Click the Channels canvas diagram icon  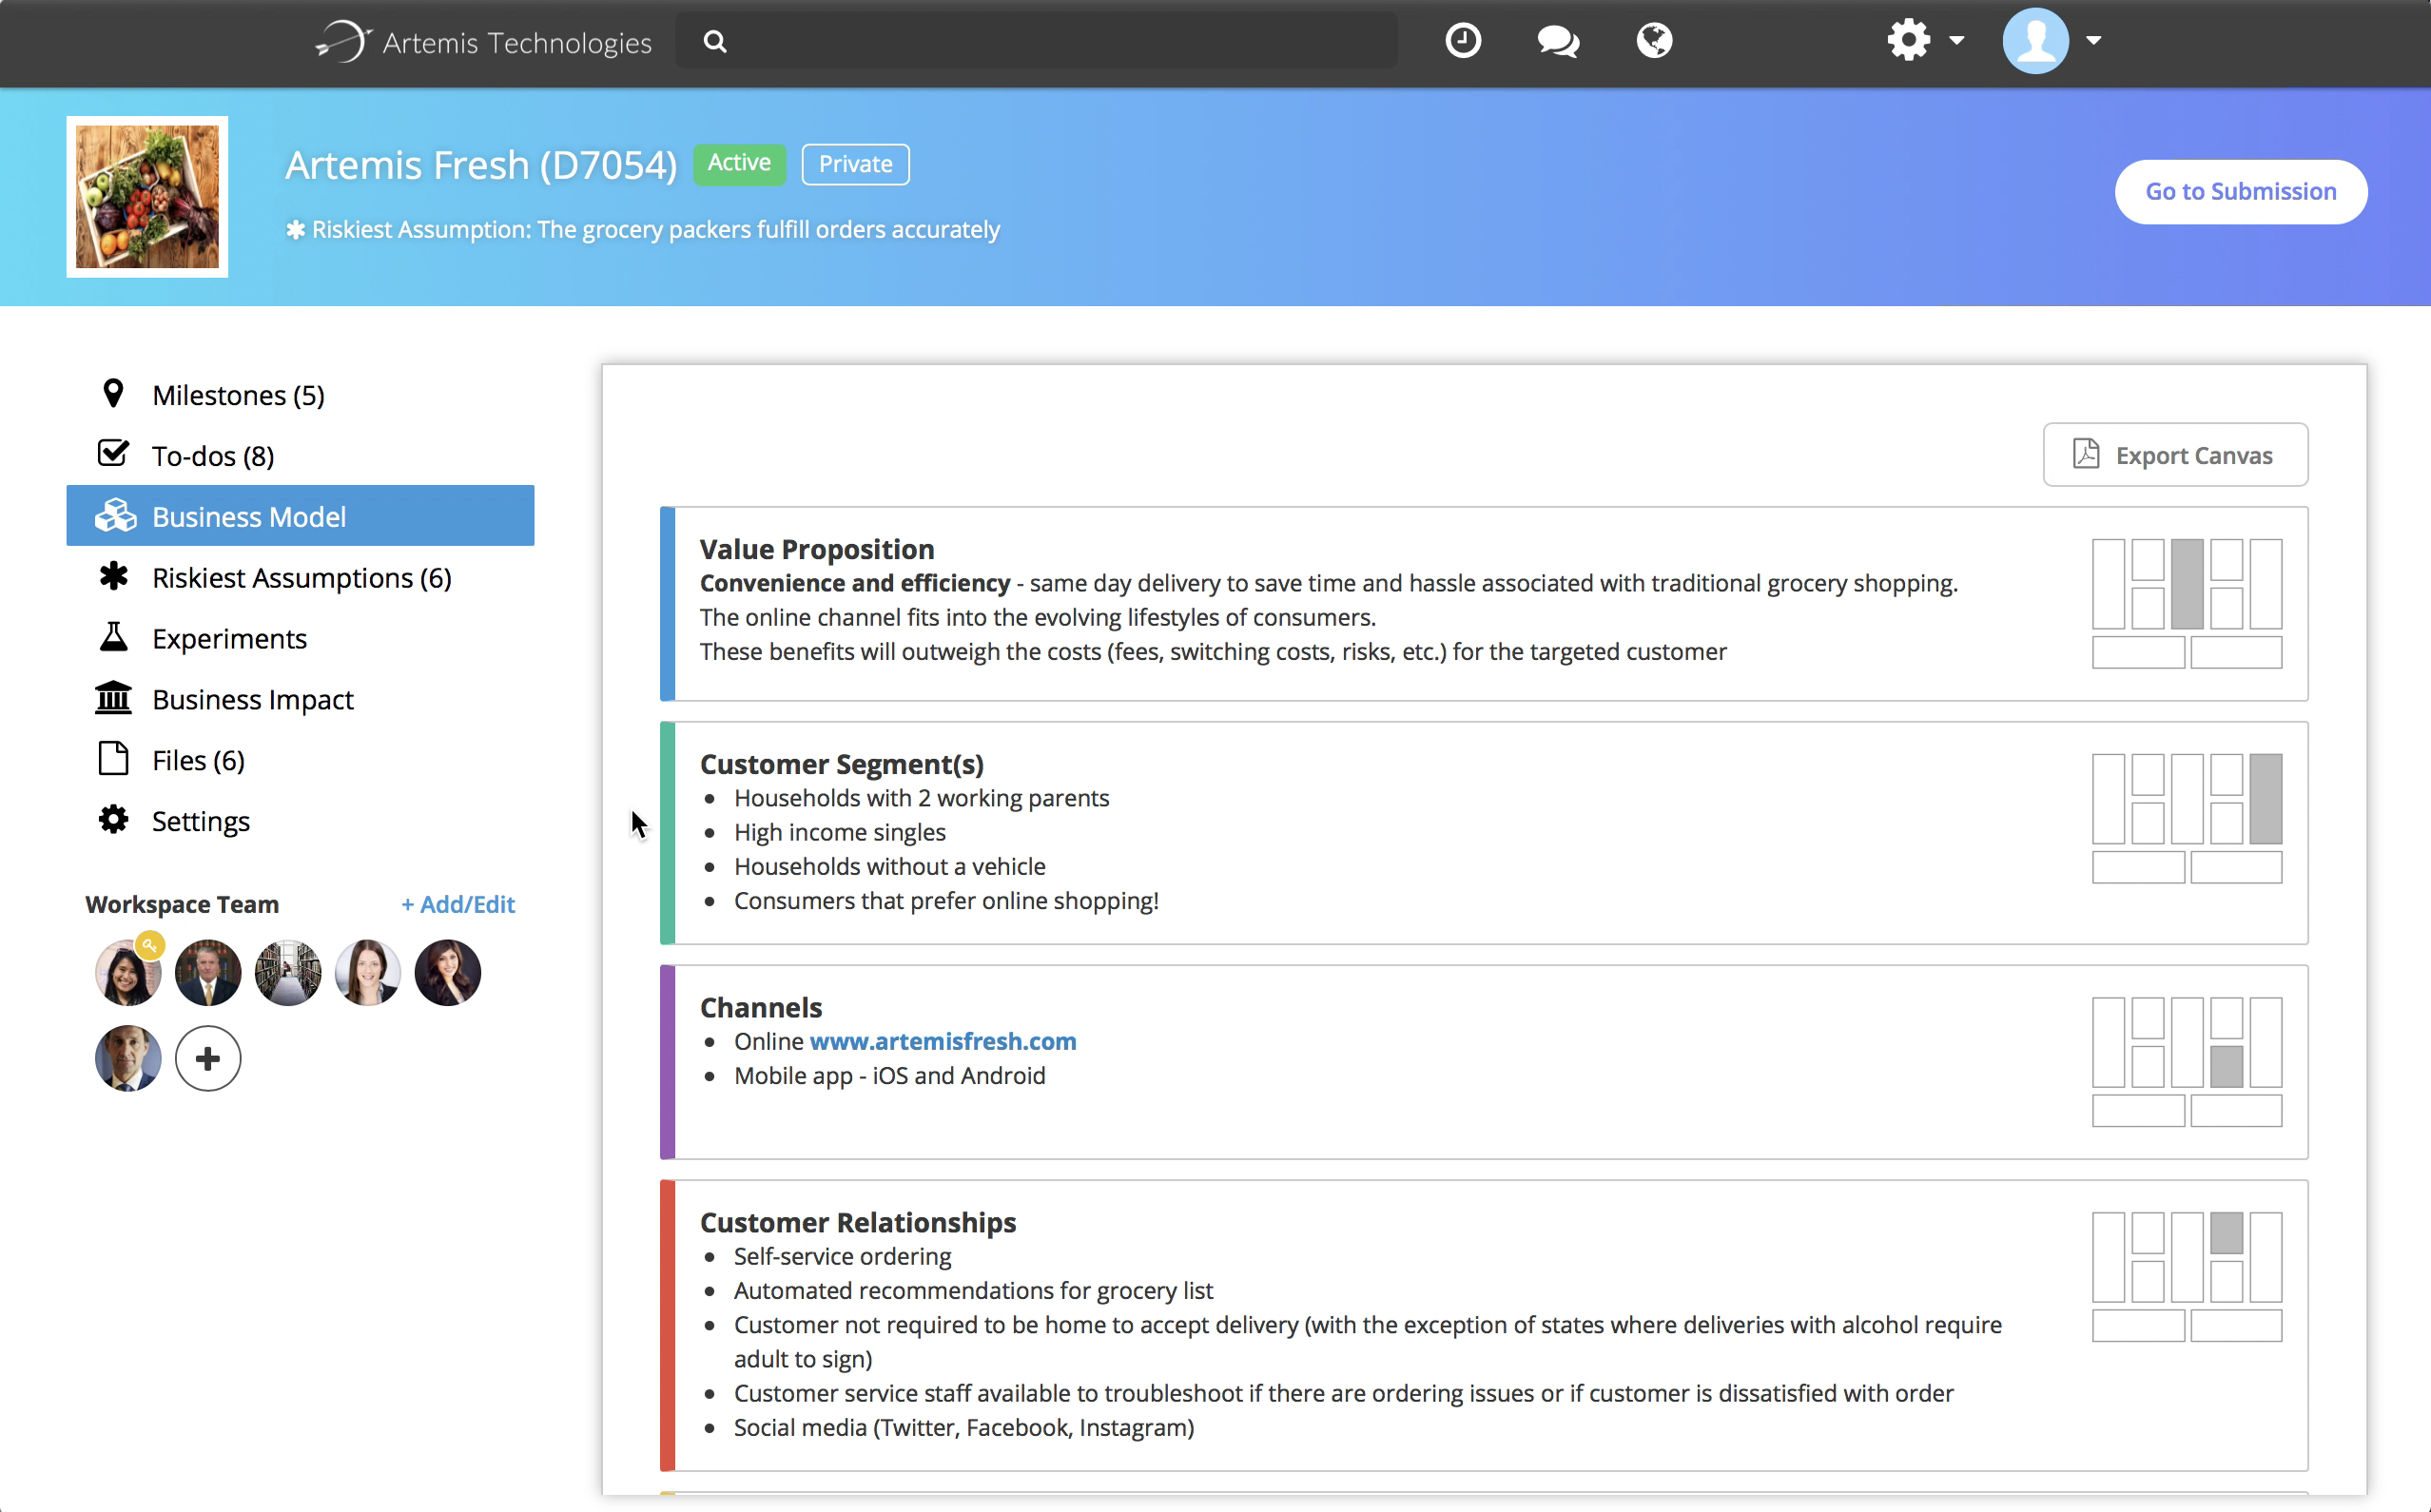(x=2187, y=1062)
